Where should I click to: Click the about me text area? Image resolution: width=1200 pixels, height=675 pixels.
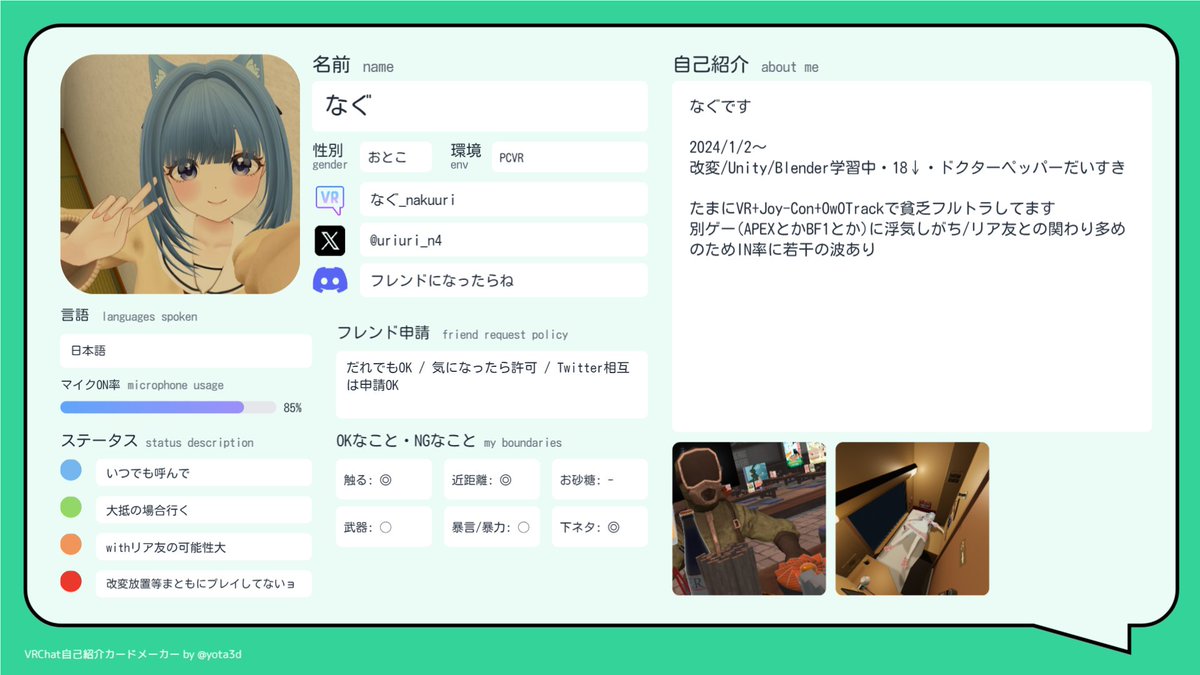click(912, 256)
